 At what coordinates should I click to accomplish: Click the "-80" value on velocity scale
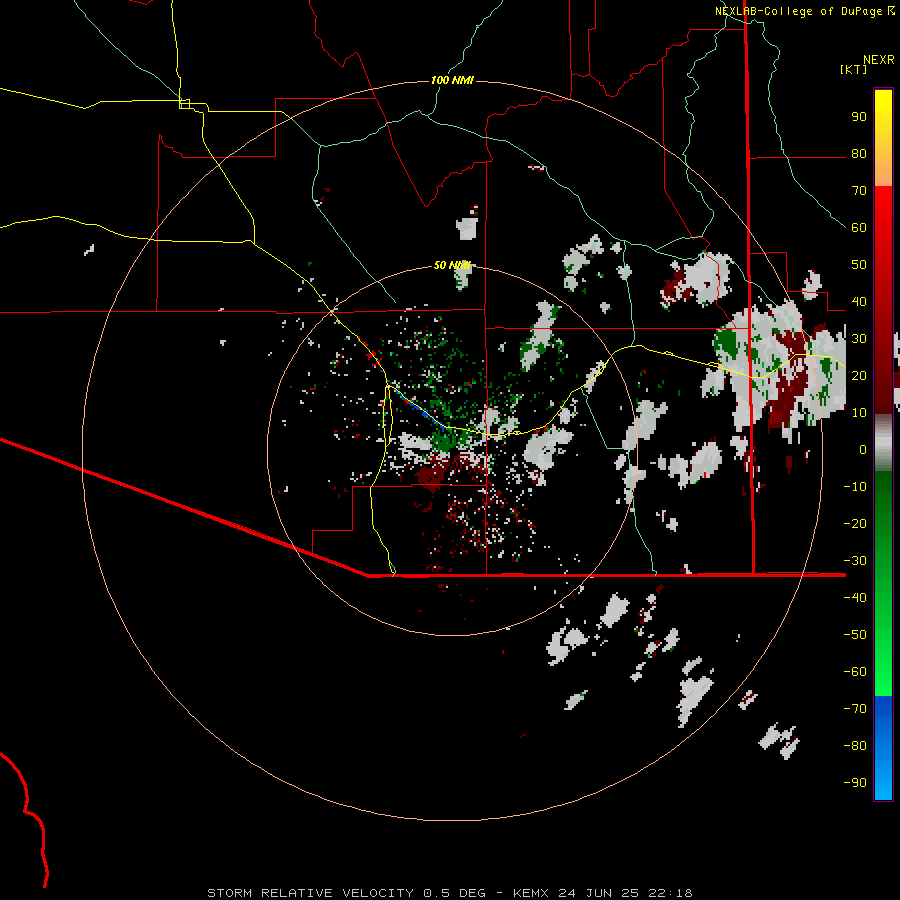coord(855,746)
